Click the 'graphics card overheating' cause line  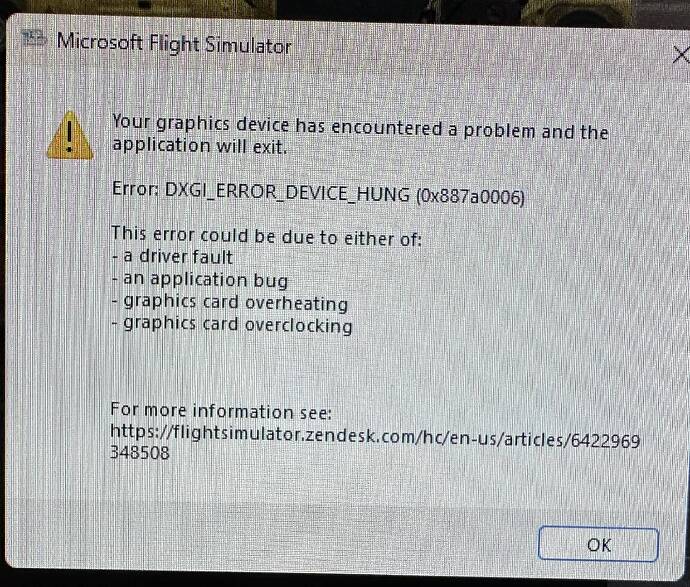(x=230, y=302)
